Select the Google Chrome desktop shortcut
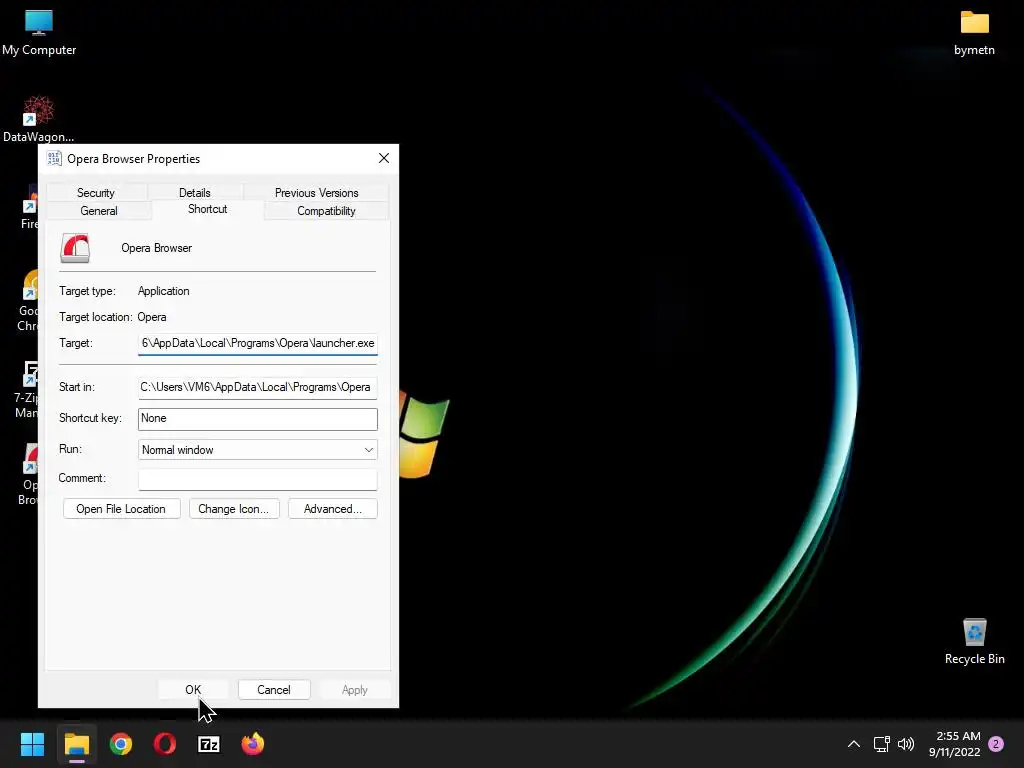 (27, 300)
